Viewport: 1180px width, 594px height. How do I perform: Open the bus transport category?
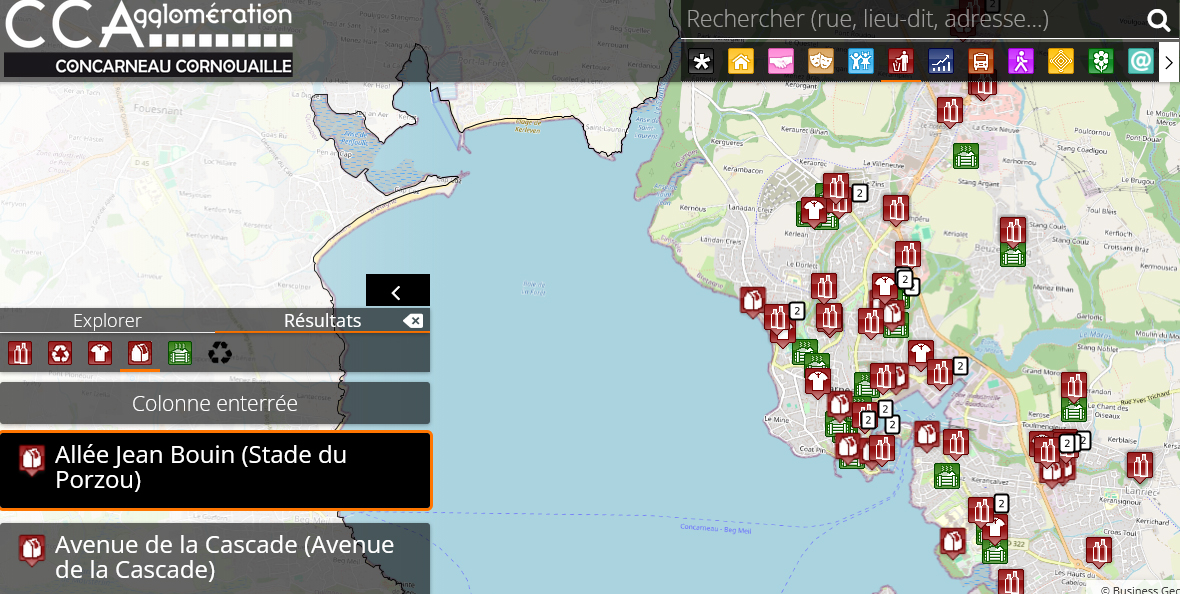click(x=981, y=62)
